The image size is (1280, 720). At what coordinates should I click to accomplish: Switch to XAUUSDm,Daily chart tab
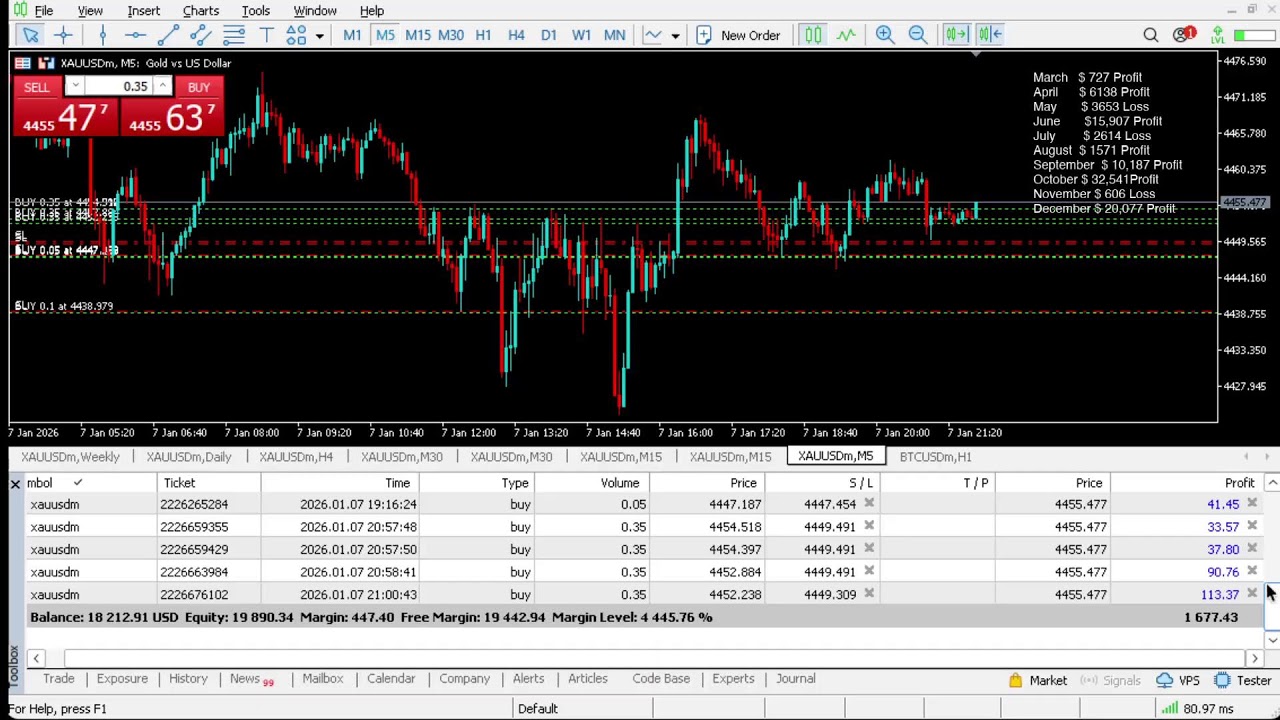coord(189,457)
